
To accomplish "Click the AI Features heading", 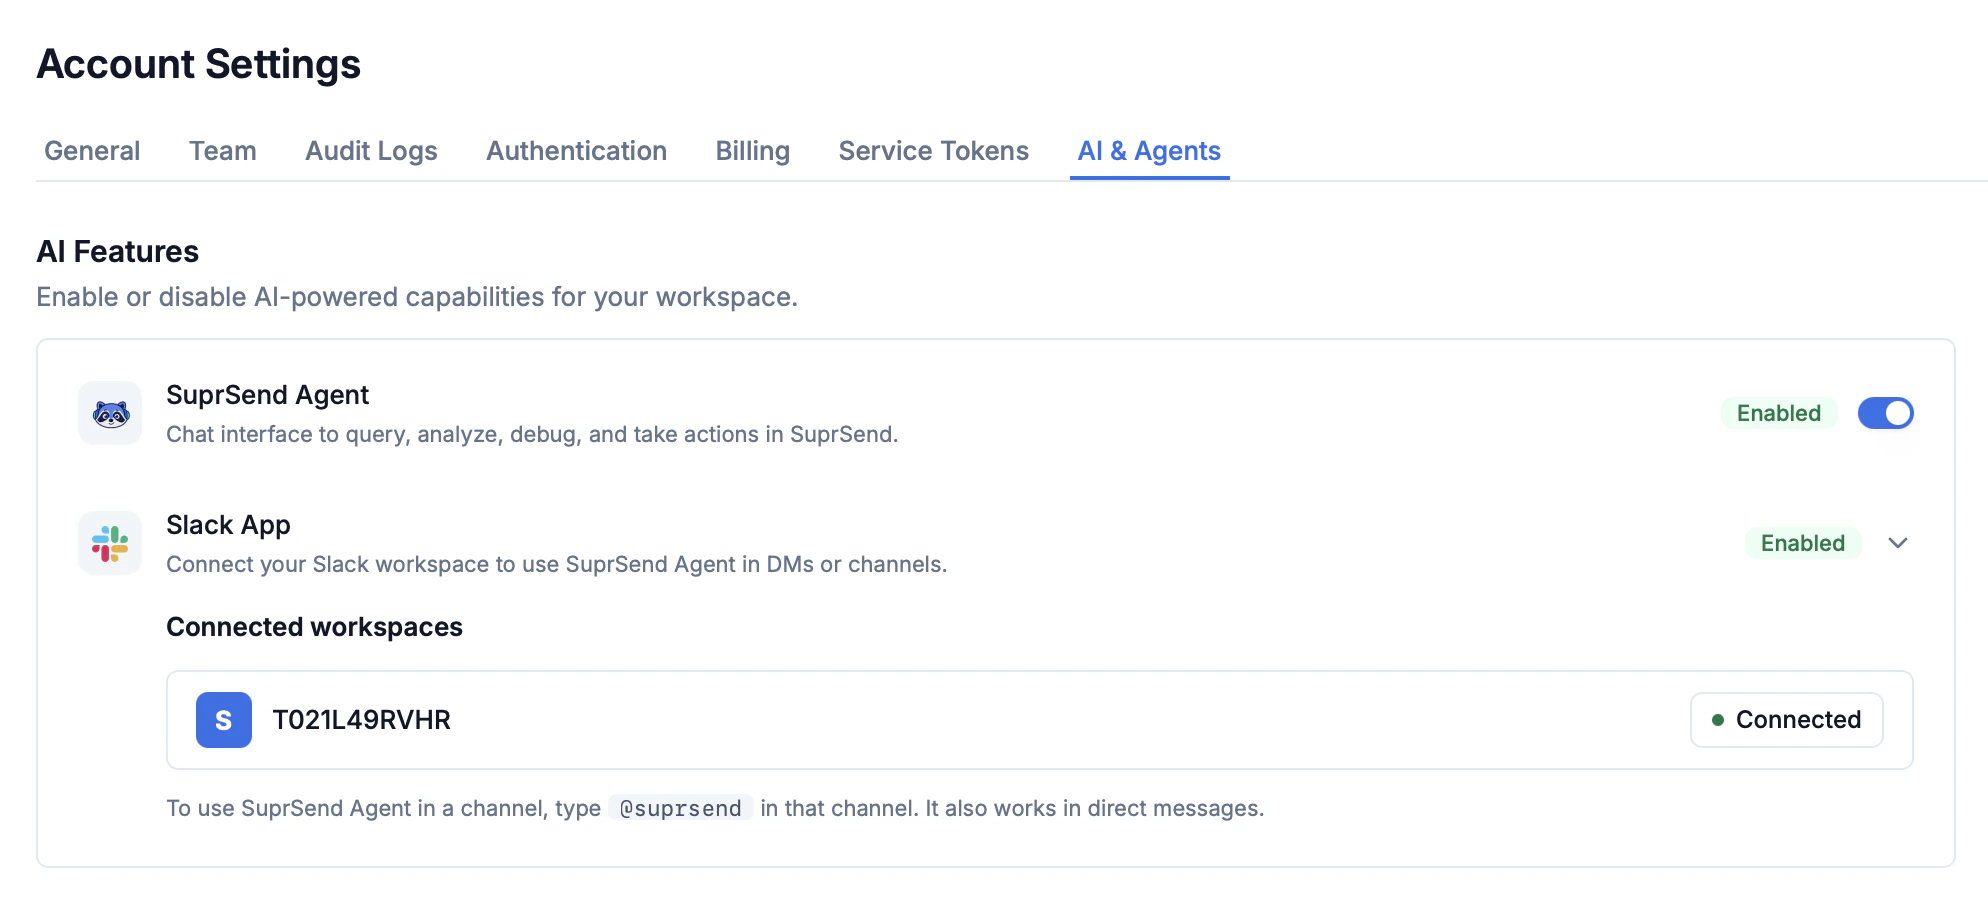I will click(118, 251).
